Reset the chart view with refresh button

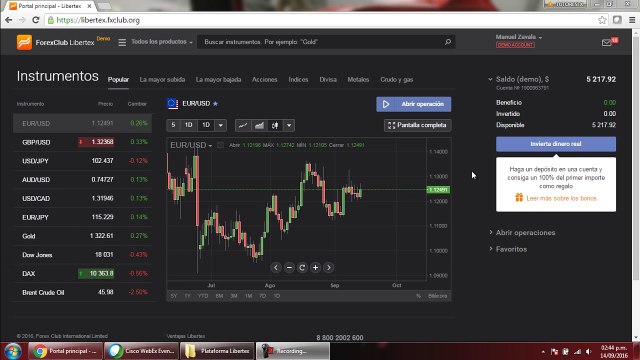click(302, 267)
